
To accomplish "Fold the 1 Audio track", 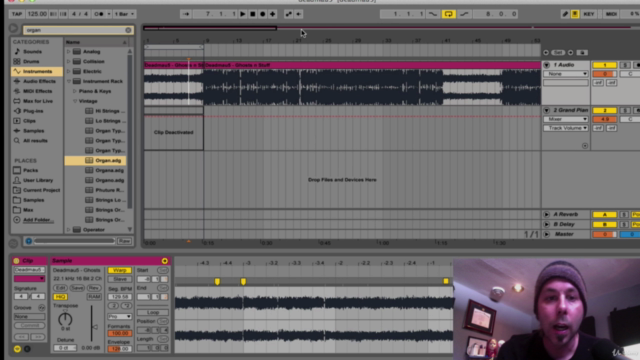I will pyautogui.click(x=547, y=65).
